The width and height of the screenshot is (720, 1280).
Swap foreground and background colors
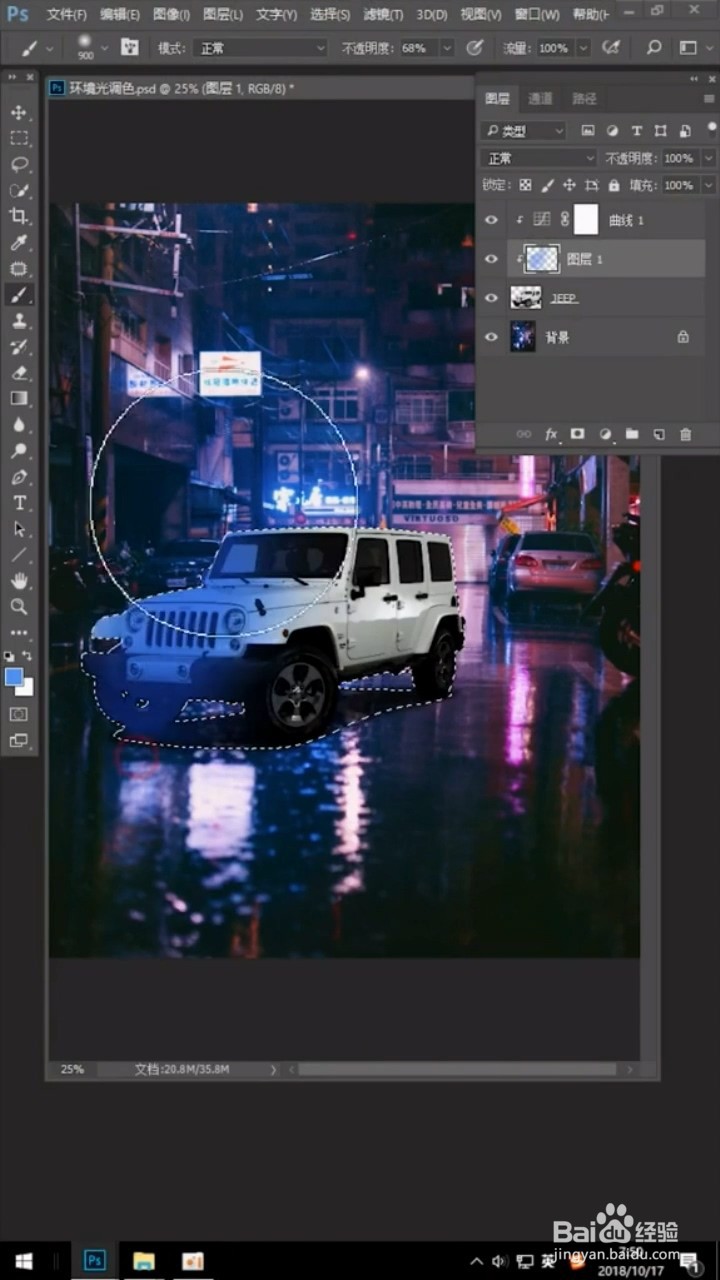tap(28, 656)
